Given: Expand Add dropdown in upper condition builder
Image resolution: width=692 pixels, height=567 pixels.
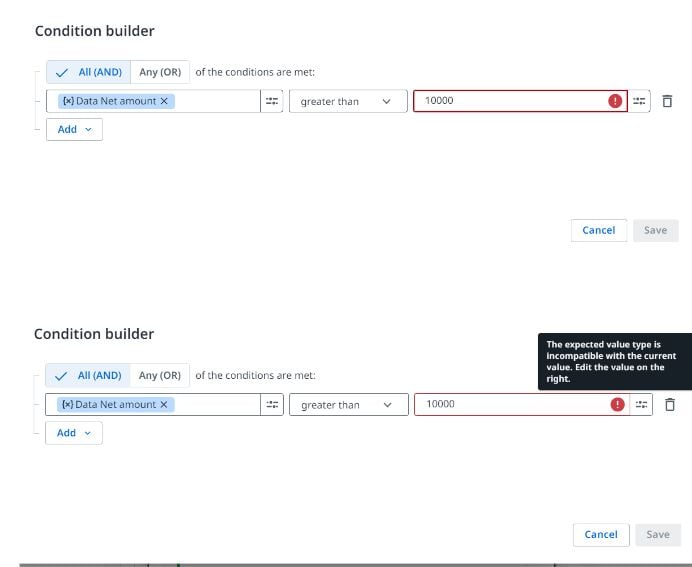Looking at the screenshot, I should click(x=74, y=129).
